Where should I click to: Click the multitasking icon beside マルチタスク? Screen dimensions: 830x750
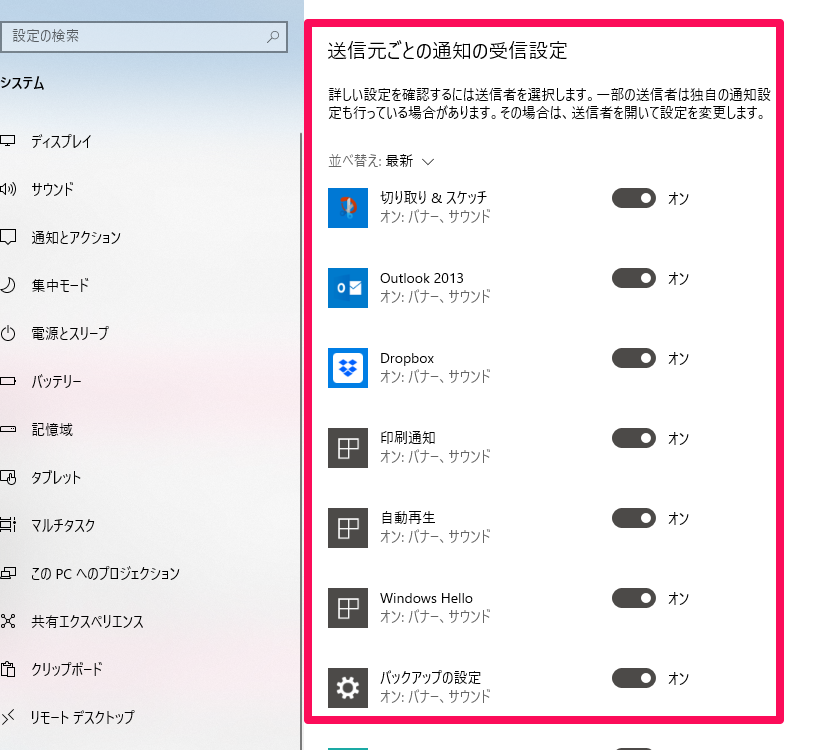point(8,525)
